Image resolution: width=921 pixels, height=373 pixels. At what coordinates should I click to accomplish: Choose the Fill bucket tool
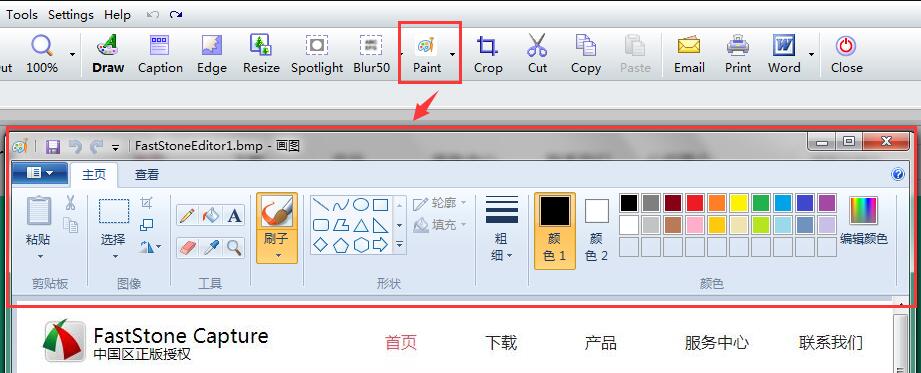pos(210,216)
